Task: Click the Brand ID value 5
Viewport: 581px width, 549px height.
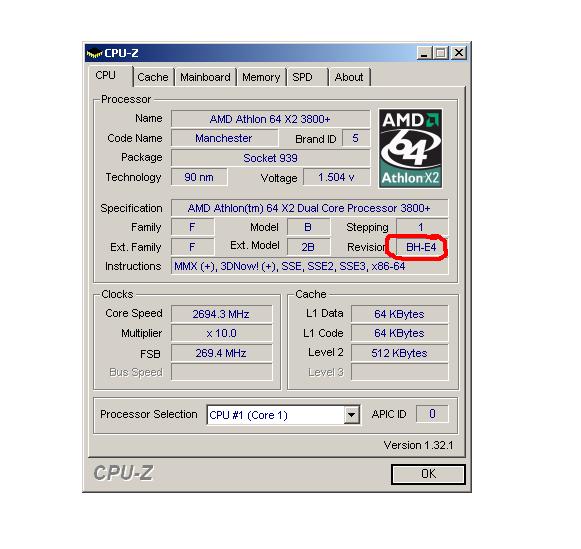Action: pos(355,138)
